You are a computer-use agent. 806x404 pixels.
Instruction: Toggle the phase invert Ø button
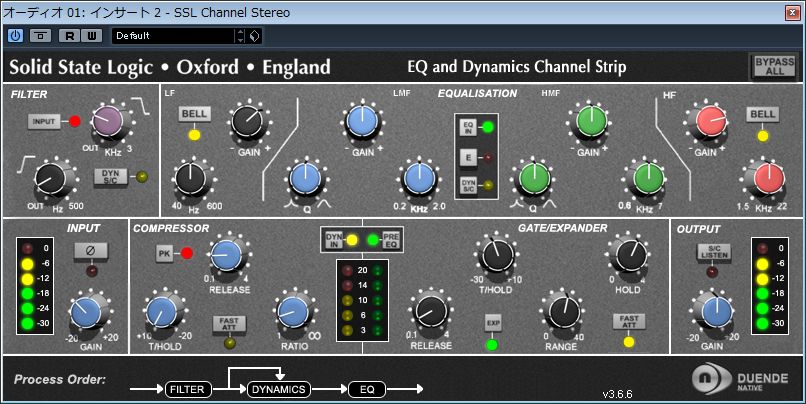click(x=90, y=251)
